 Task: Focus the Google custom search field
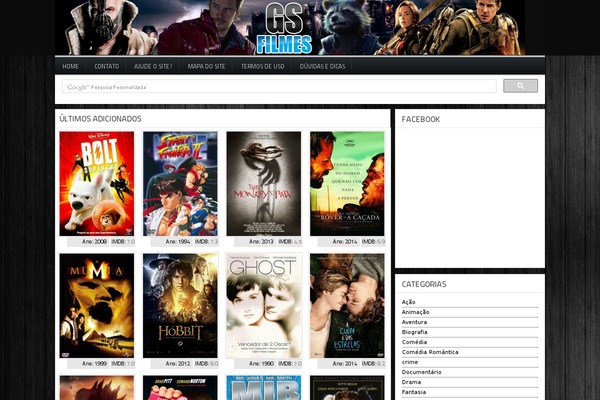[x=279, y=87]
